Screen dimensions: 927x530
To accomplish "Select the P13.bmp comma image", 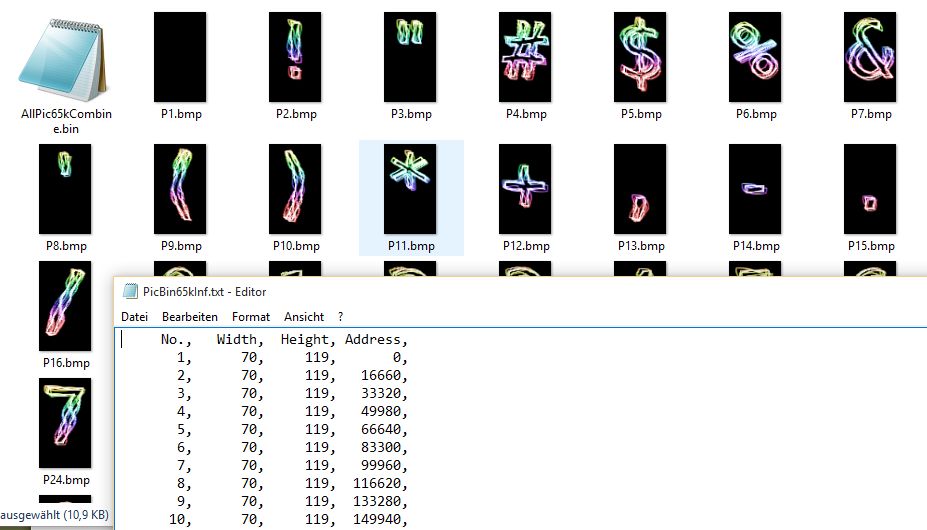I will click(640, 189).
